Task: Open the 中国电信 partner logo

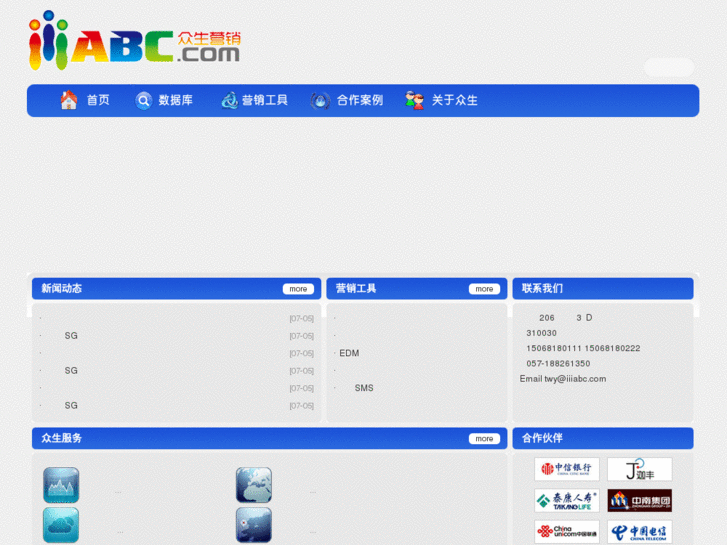Action: tap(640, 532)
